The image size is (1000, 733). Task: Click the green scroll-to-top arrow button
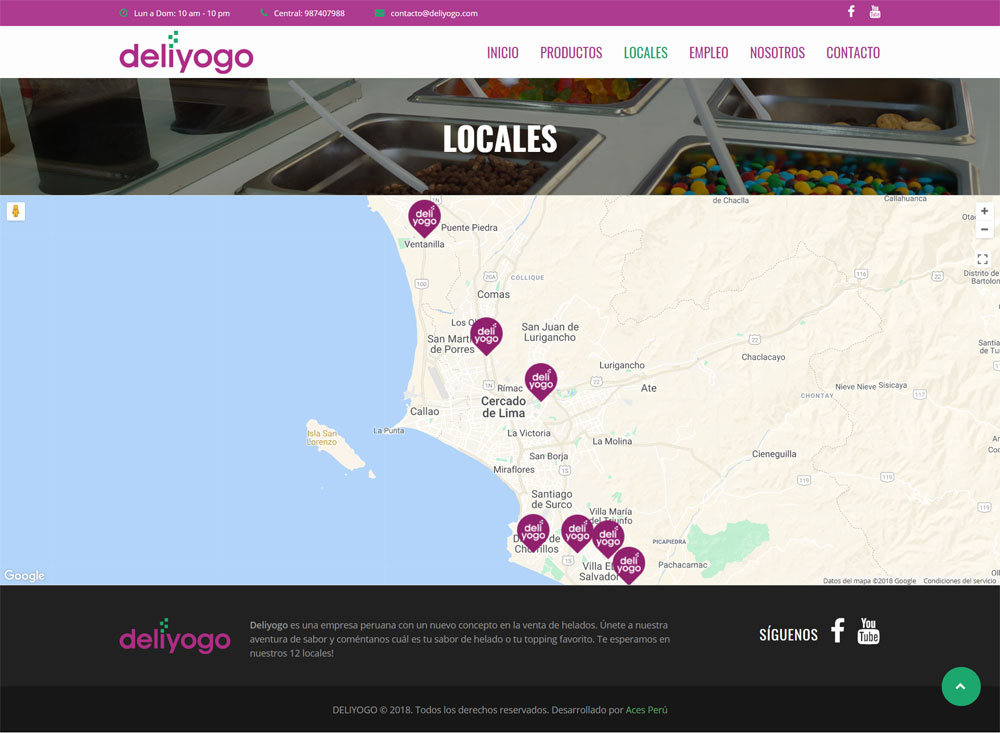tap(961, 686)
